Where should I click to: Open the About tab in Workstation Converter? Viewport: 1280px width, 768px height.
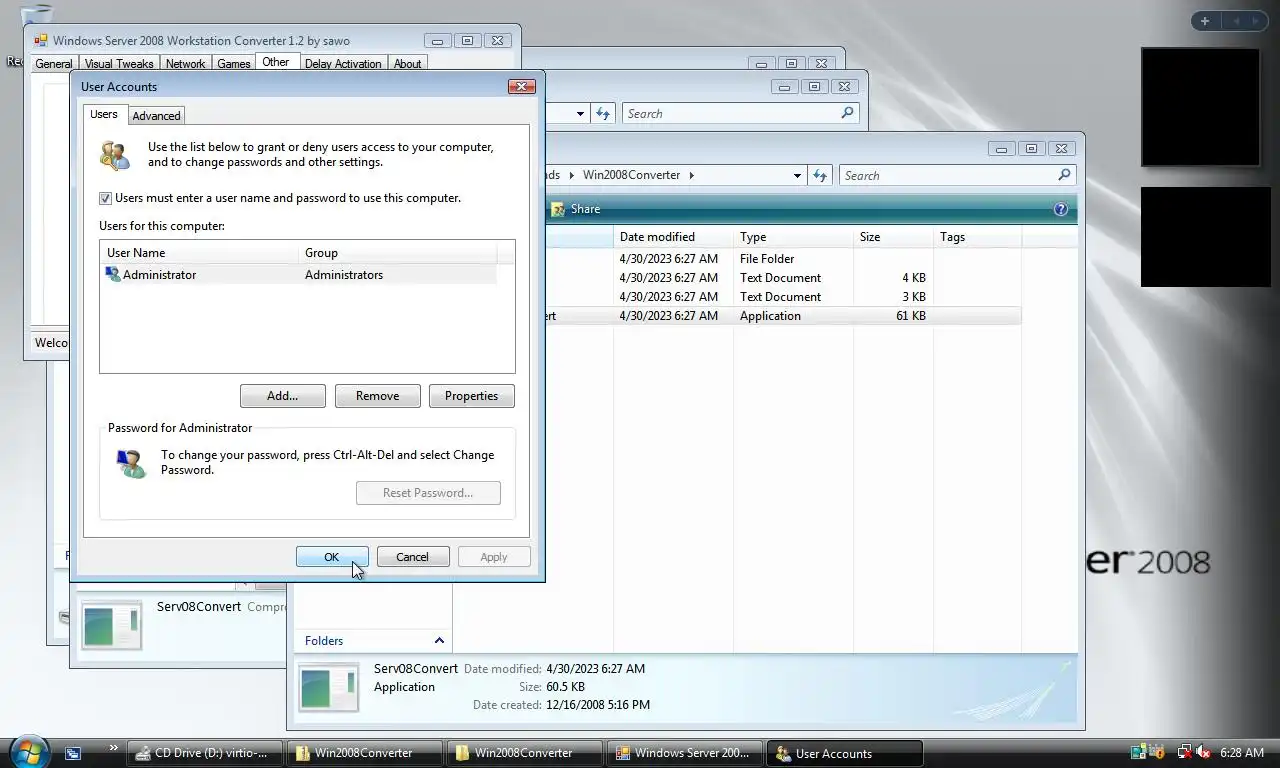point(407,63)
